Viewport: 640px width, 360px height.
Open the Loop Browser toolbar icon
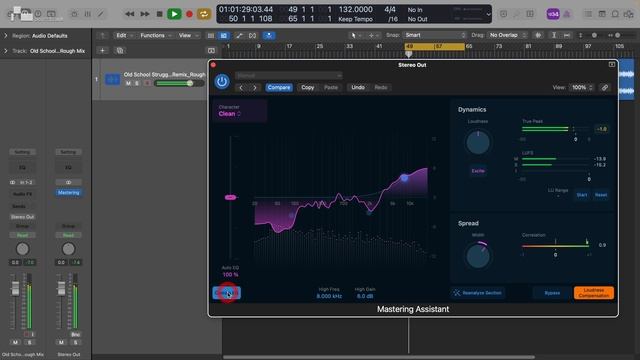tap(615, 14)
